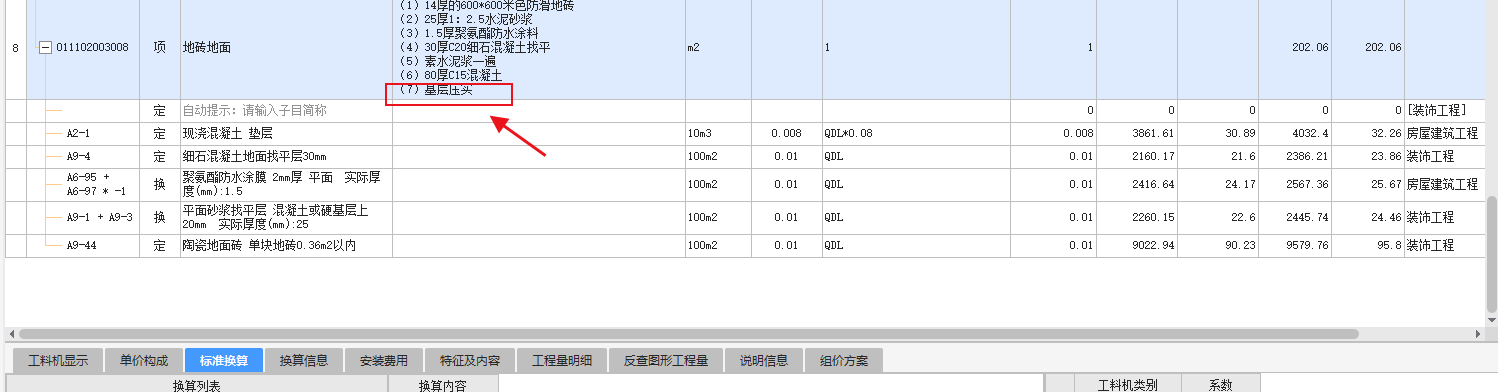
Task: Click the 聚氨酯防水涂膜 2mm厚 name cell
Action: point(286,185)
